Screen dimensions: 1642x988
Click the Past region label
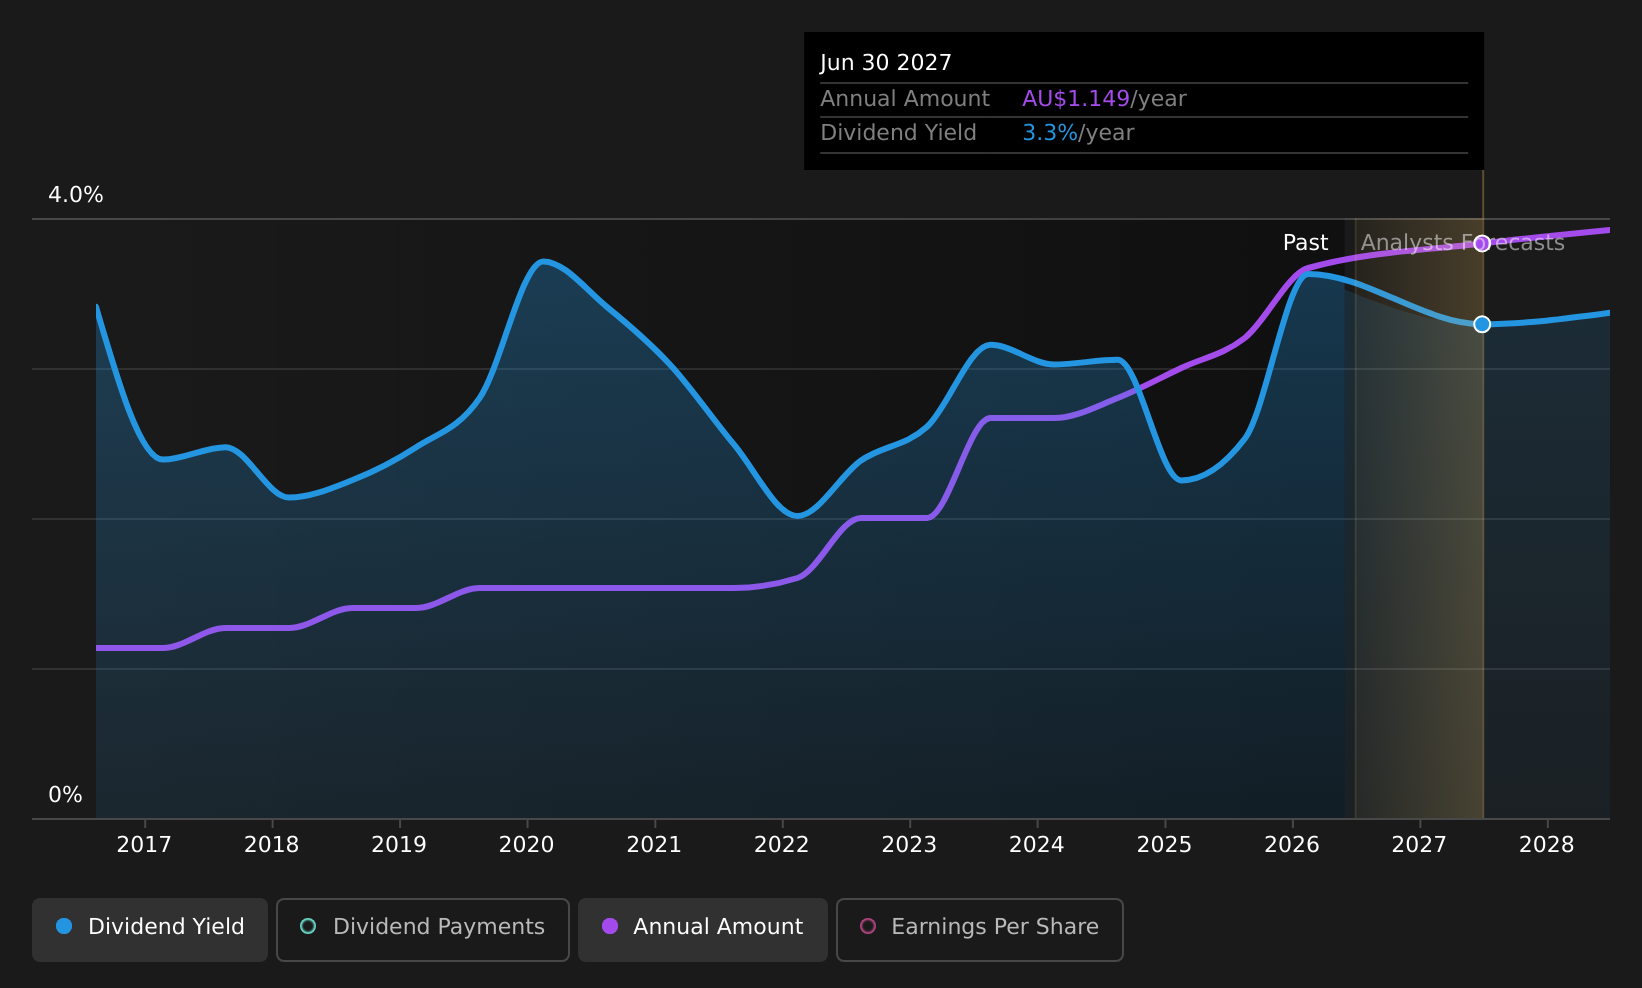click(x=1306, y=243)
